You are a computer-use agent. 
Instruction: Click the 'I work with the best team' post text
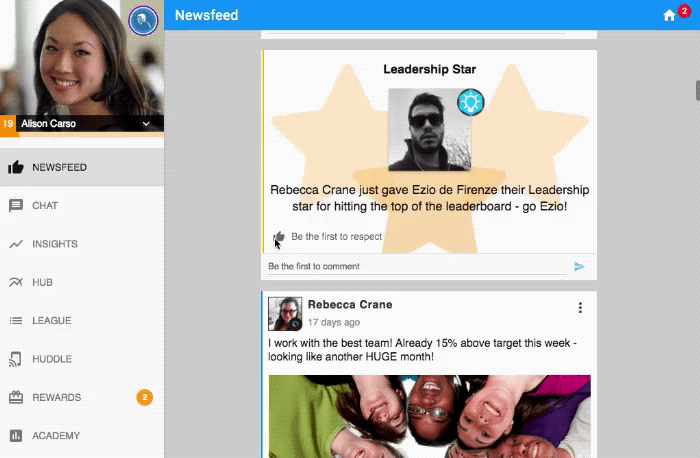(422, 350)
